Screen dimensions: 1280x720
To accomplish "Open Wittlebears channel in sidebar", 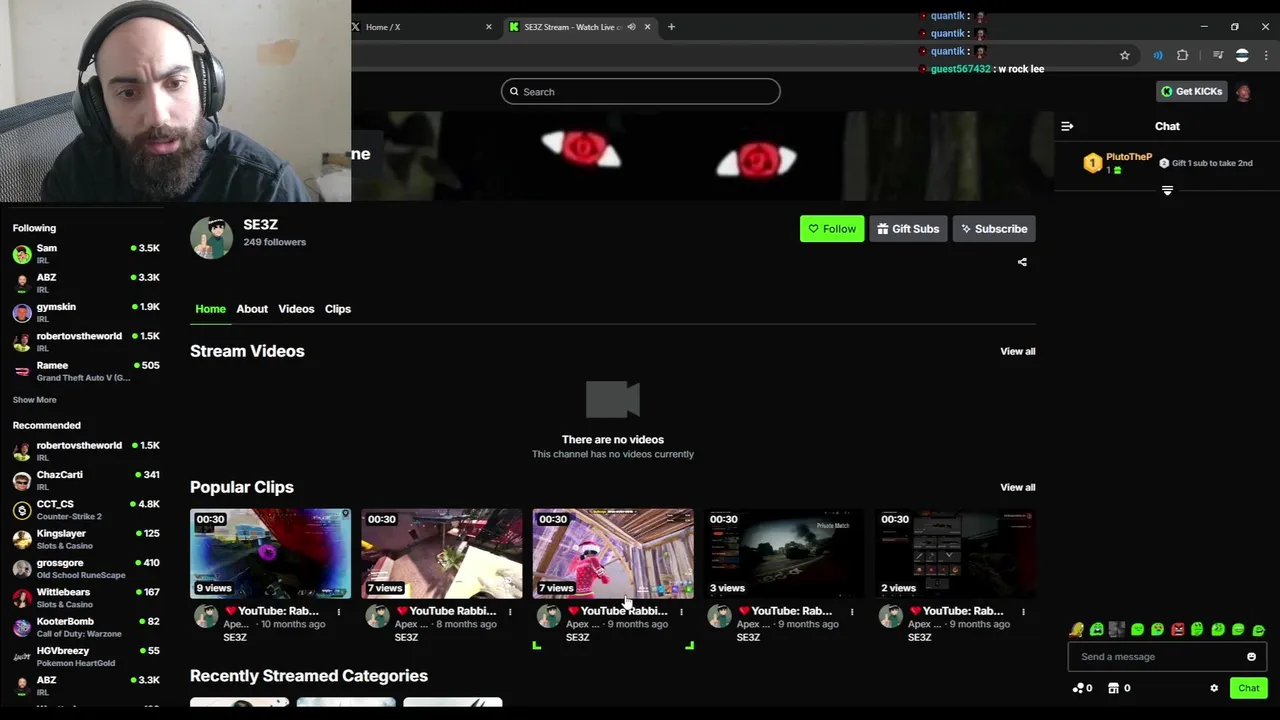I will tap(85, 598).
